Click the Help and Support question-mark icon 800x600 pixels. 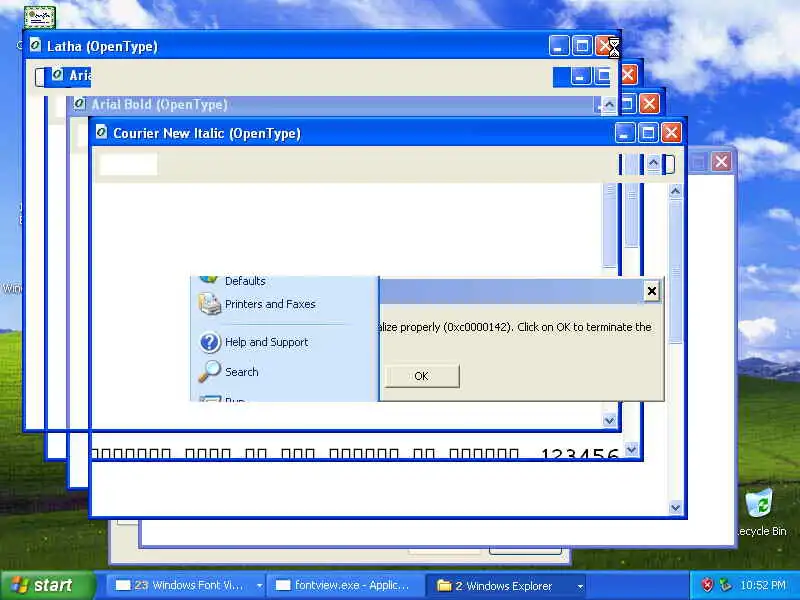(210, 342)
